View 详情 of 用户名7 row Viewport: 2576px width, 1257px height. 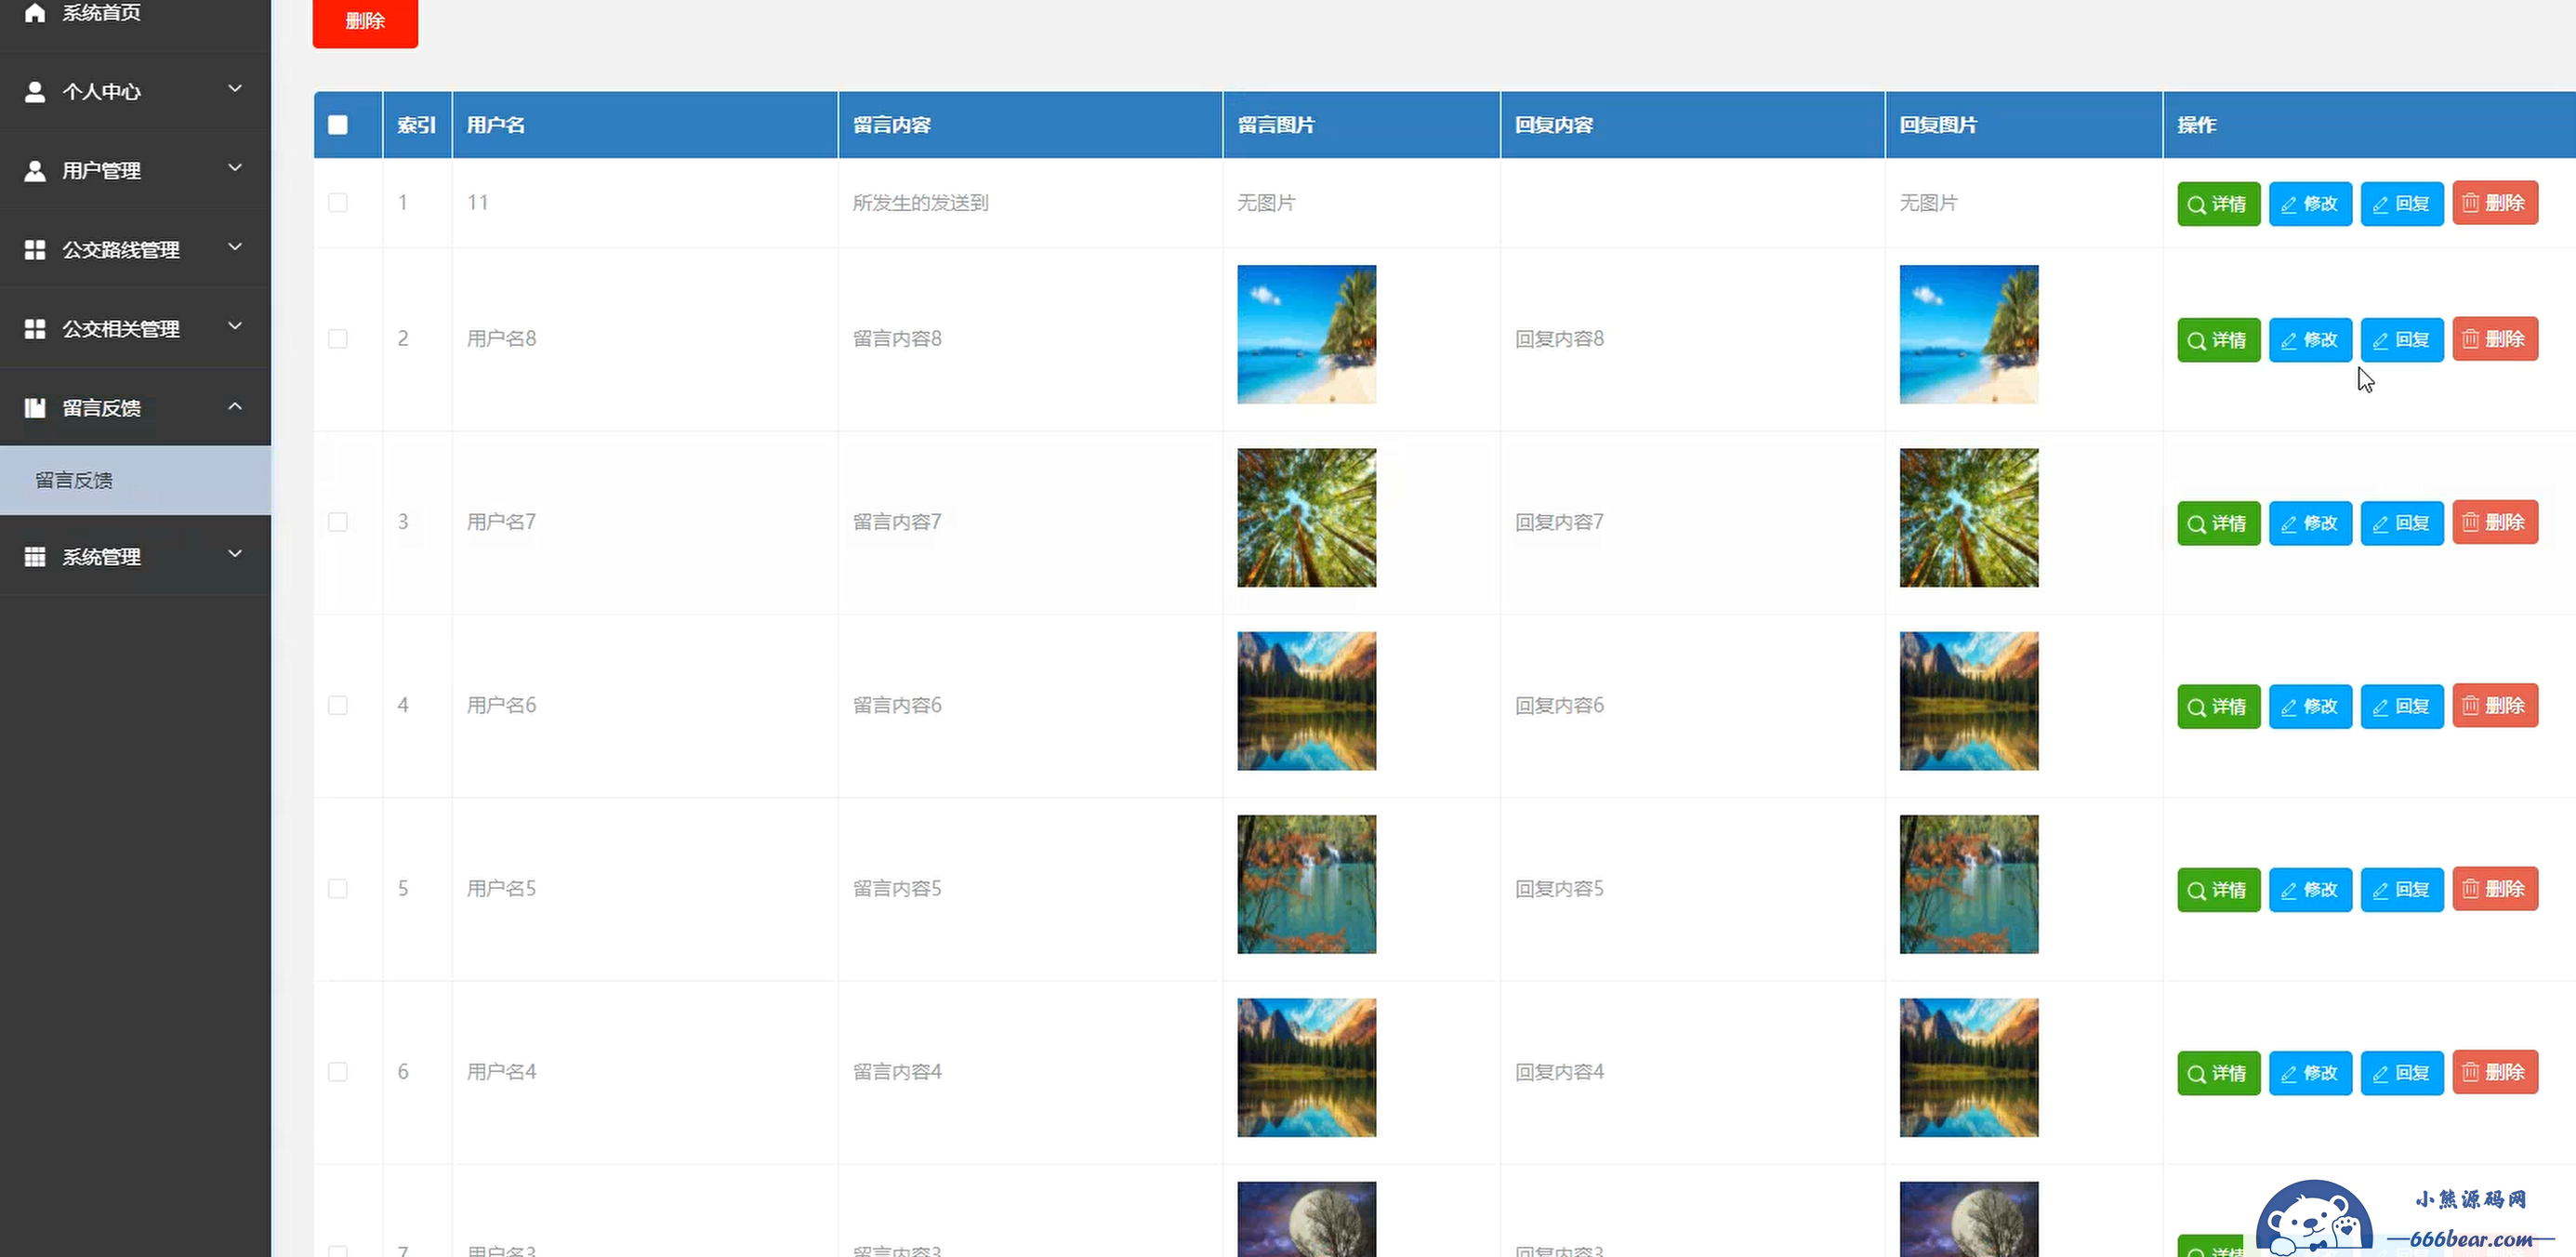point(2218,523)
